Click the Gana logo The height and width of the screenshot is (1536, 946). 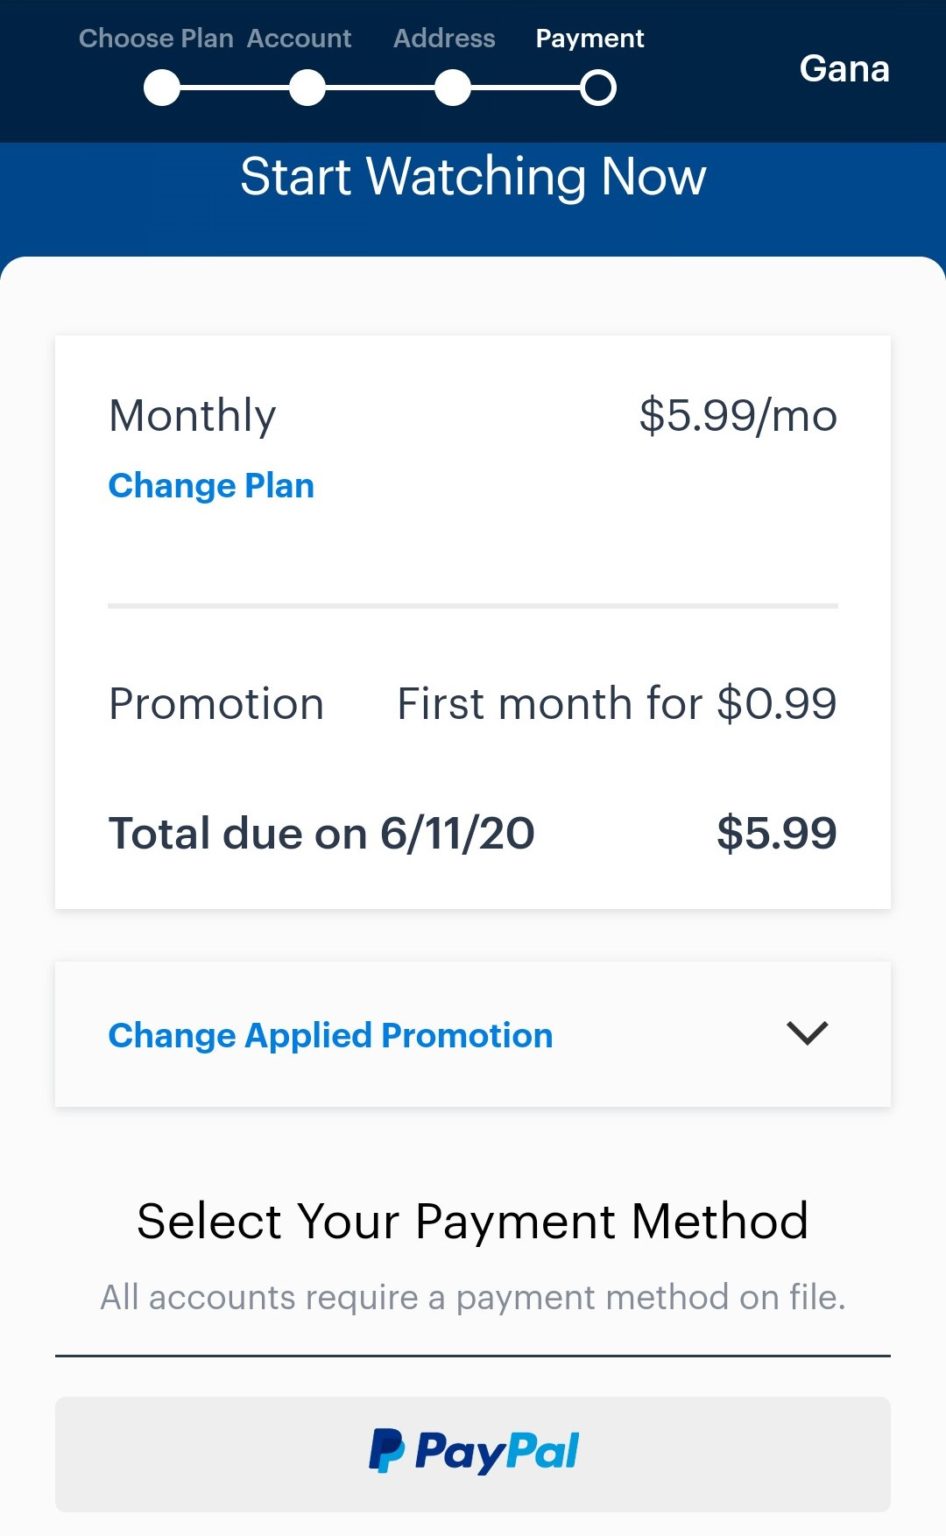point(845,69)
